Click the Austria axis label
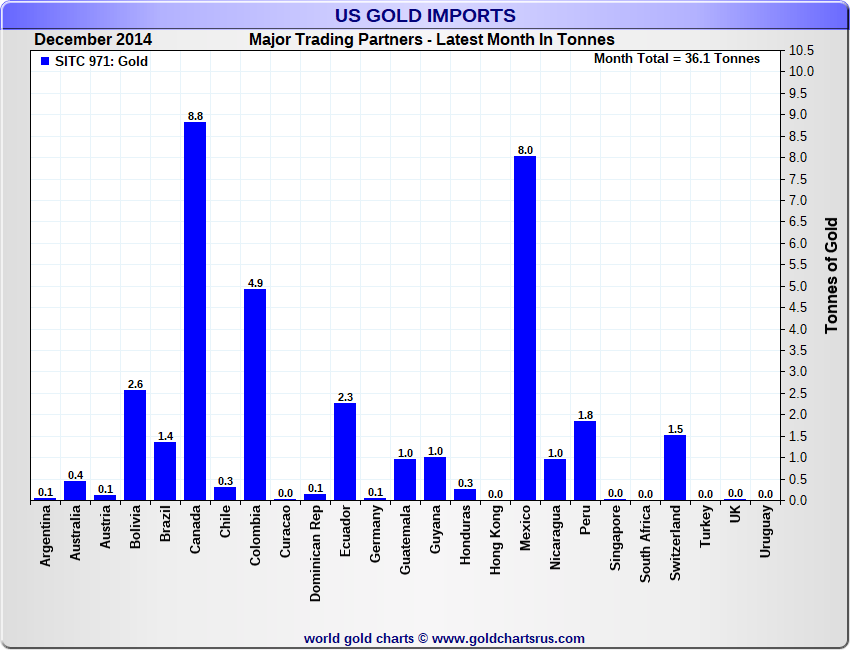850x650 pixels. pos(105,526)
